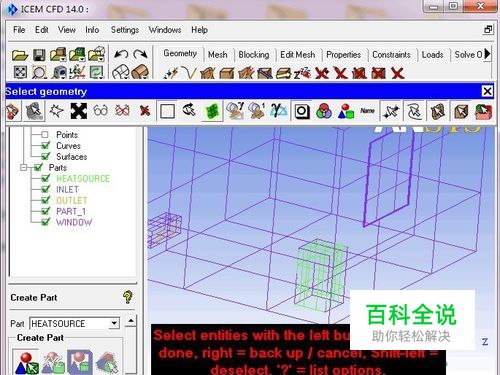
Task: Click Create Part by Selection icon
Action: tap(27, 363)
